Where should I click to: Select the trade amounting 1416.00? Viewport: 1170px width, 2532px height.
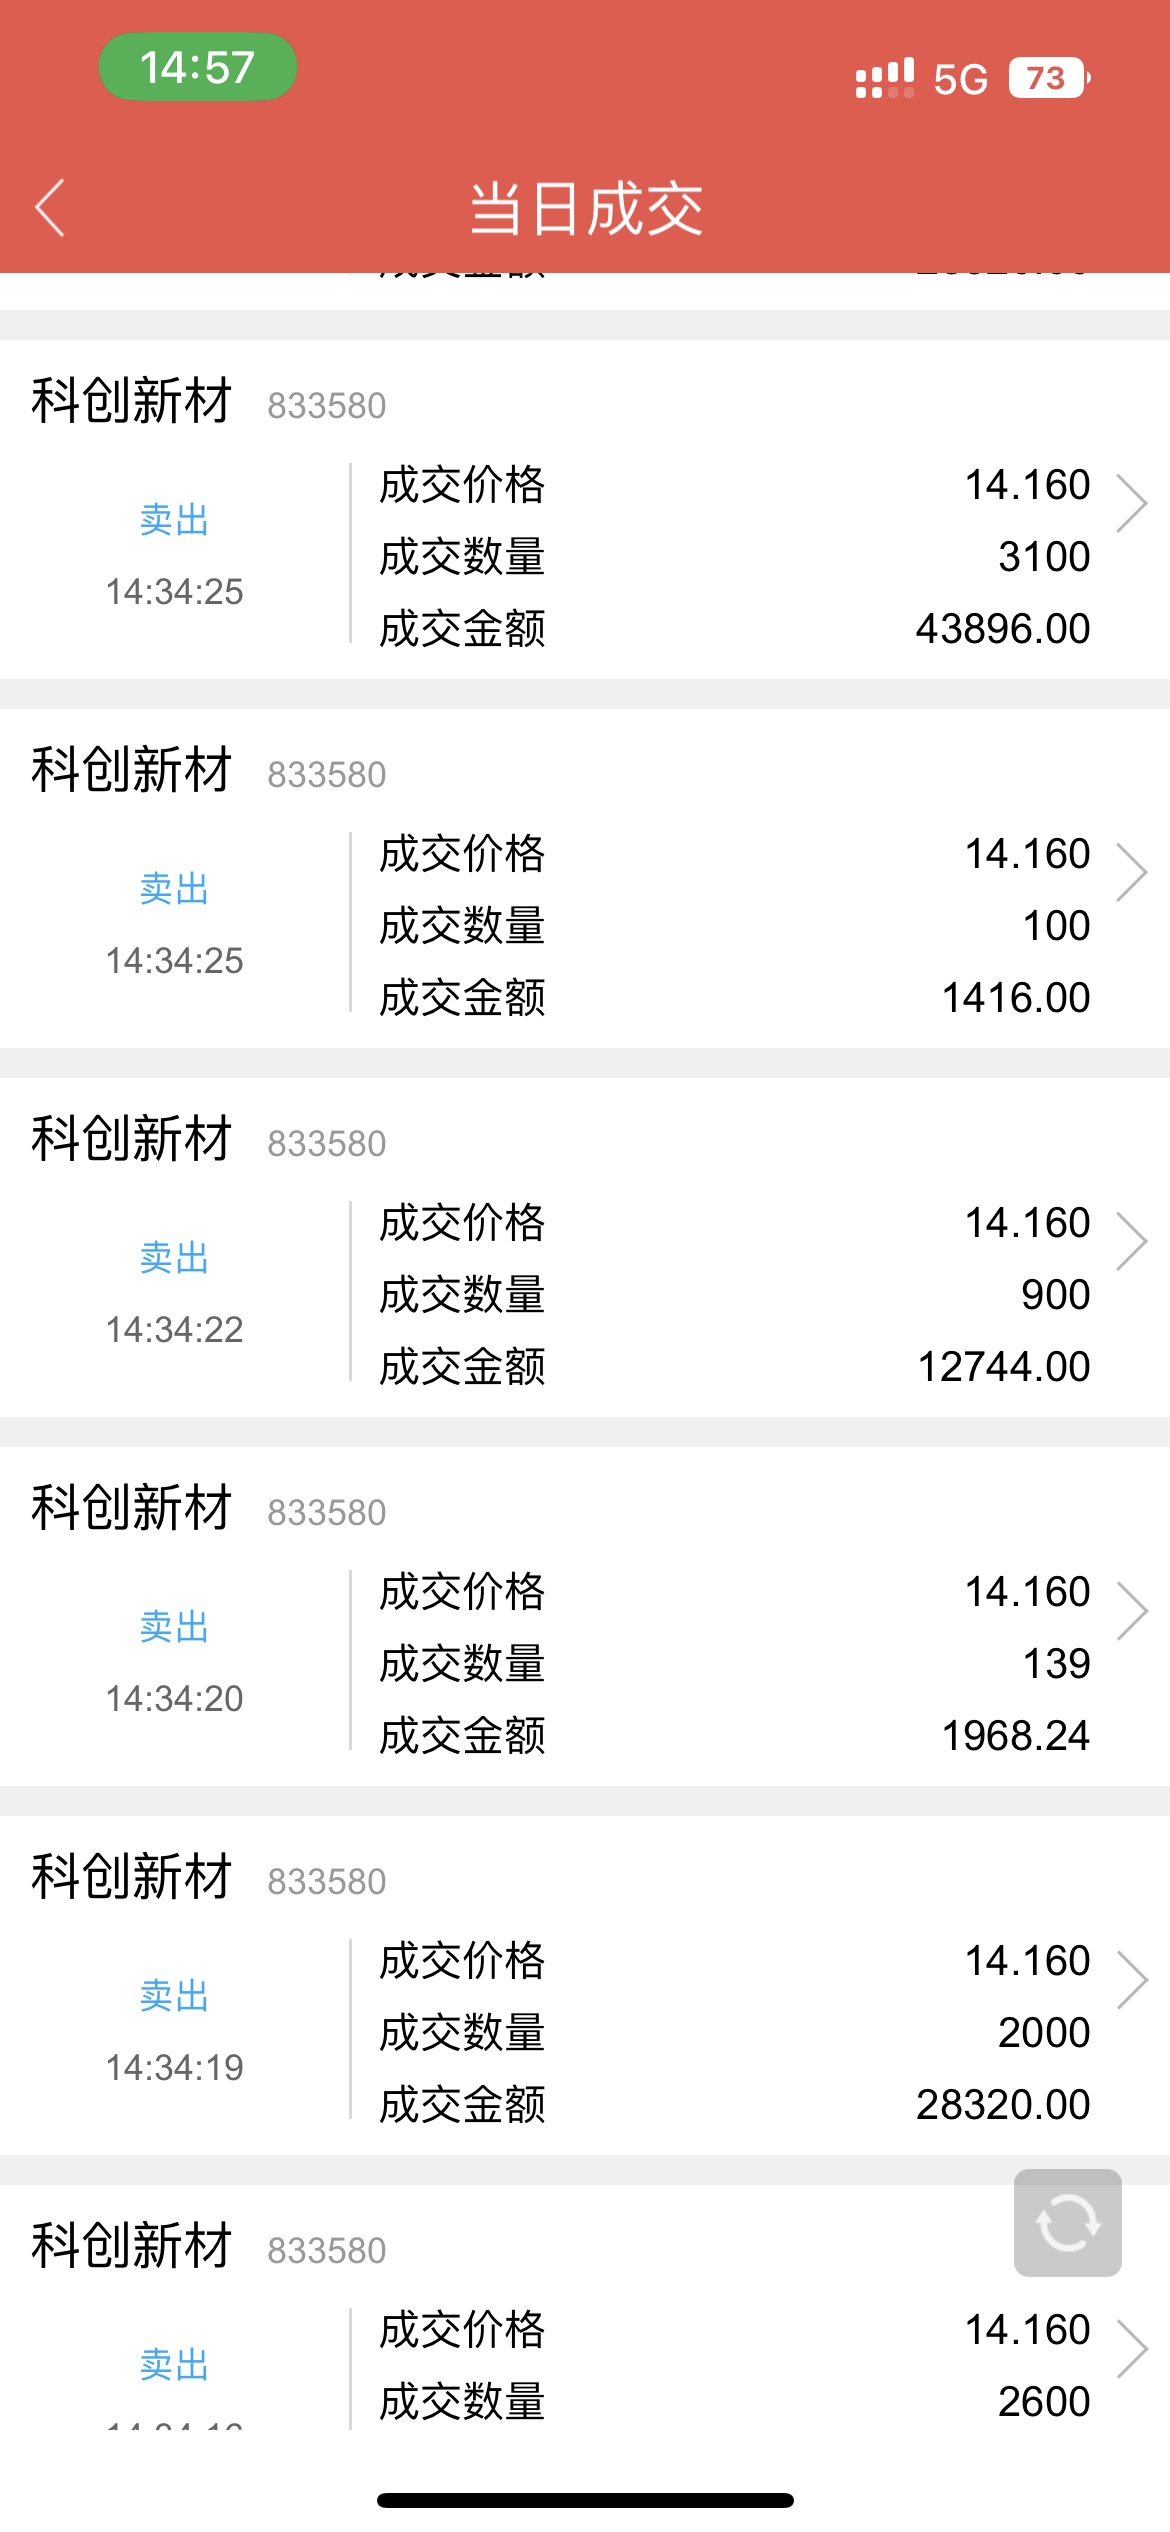[585, 878]
